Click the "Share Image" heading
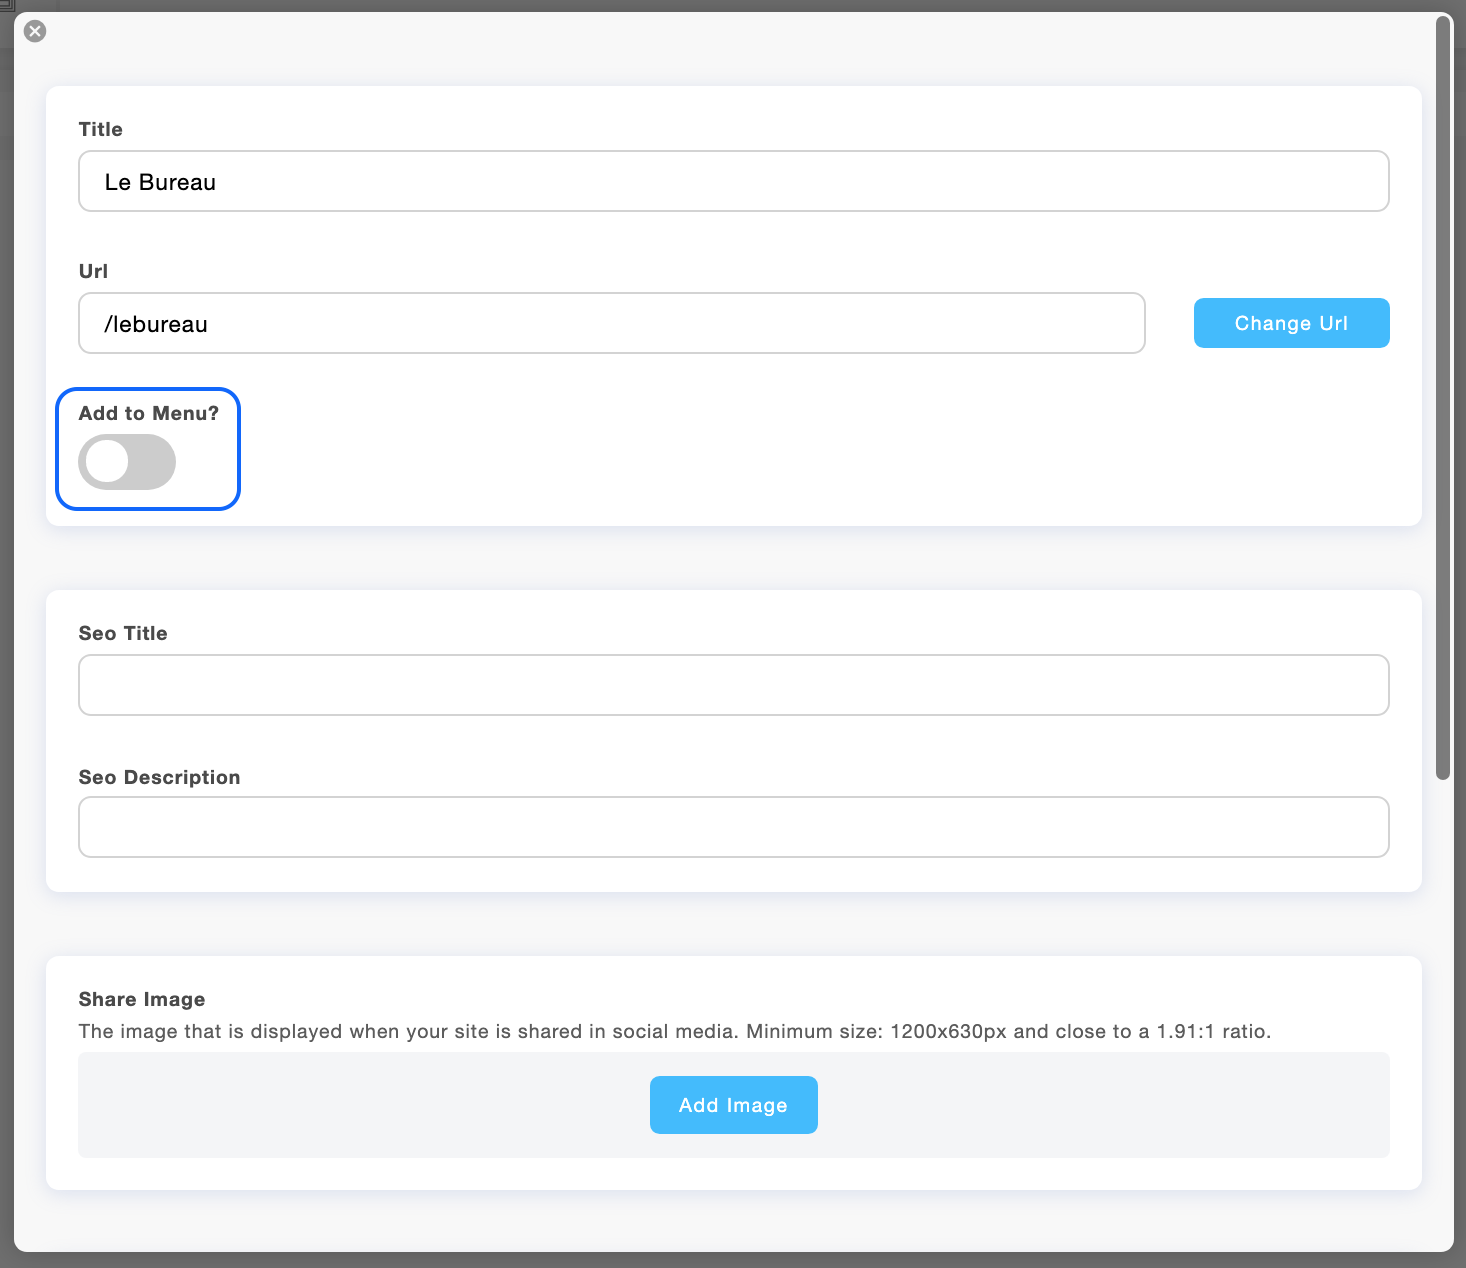 click(x=142, y=1000)
